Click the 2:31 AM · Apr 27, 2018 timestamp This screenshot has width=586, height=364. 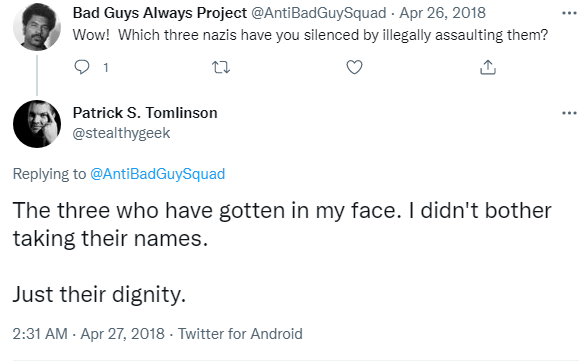(89, 334)
